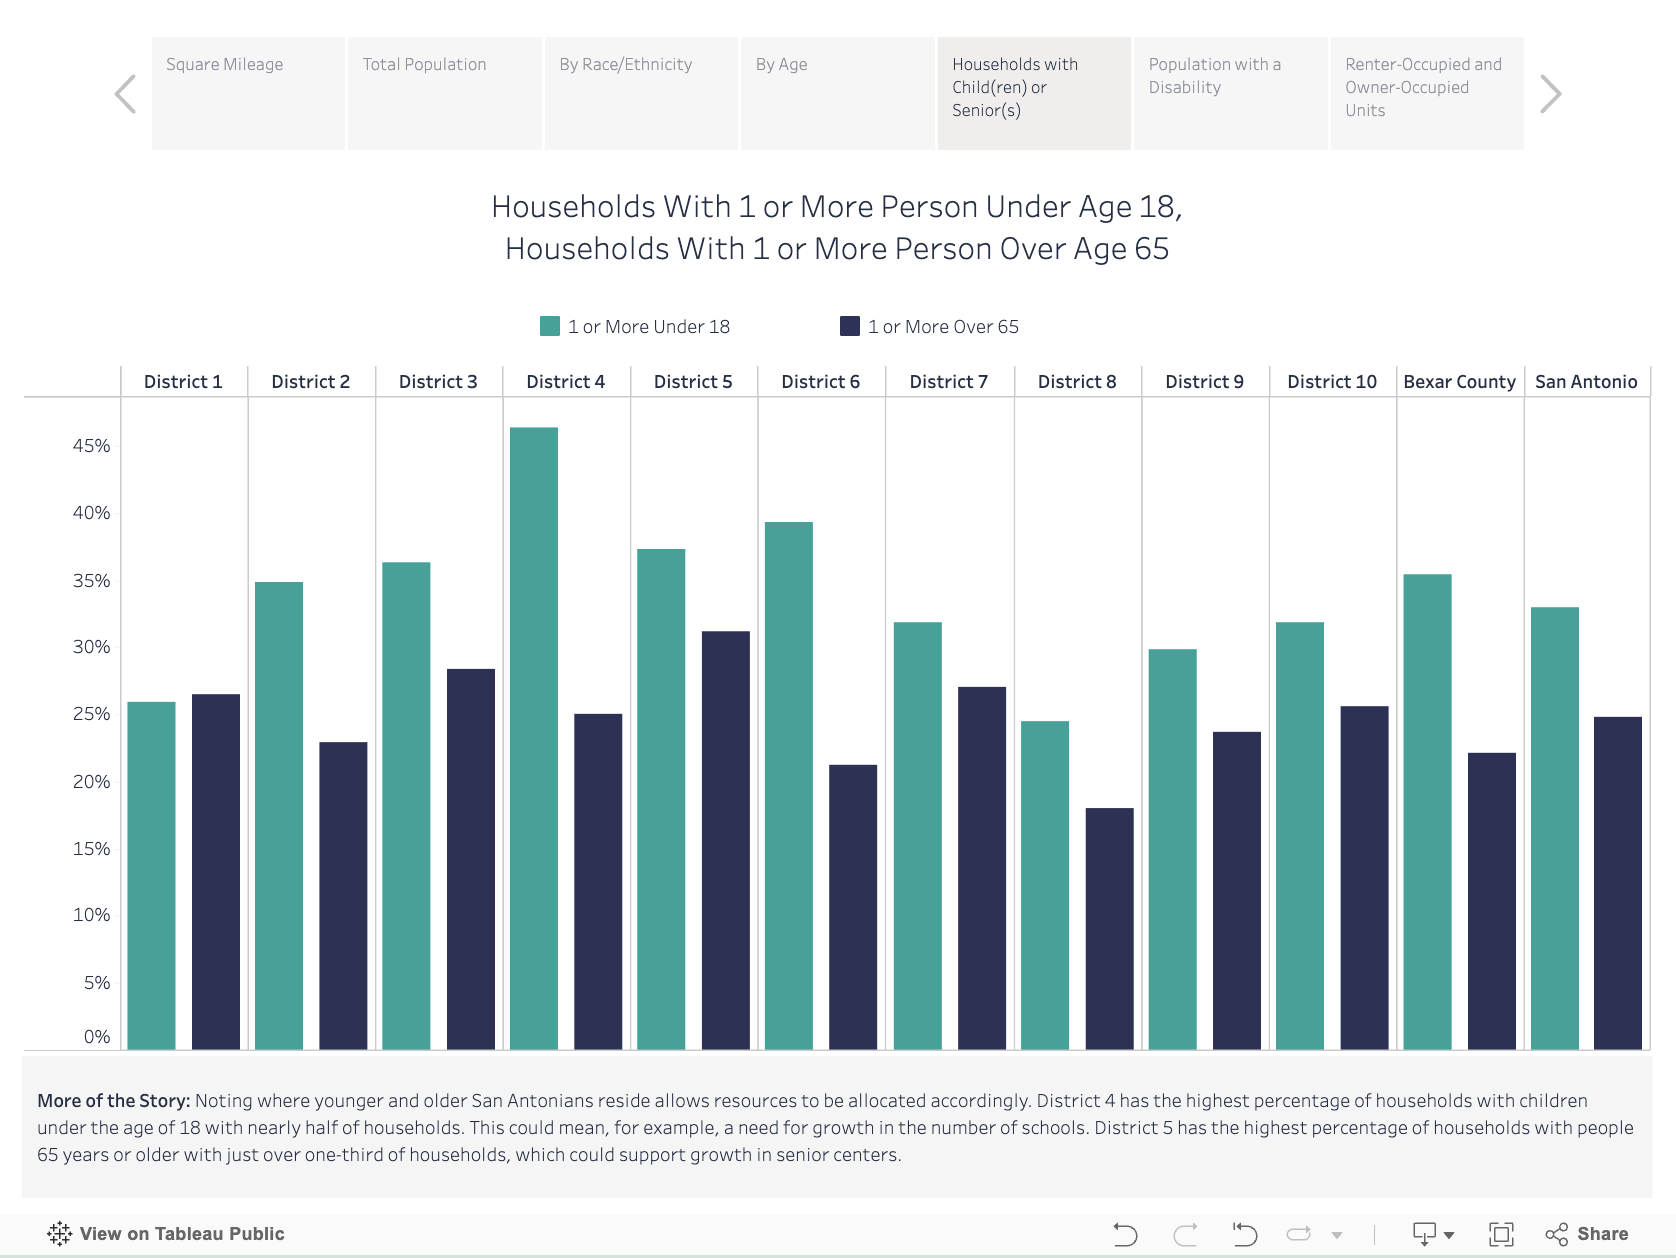The height and width of the screenshot is (1258, 1676).
Task: Click the teal '1 or More Under 18' legend swatch
Action: (550, 326)
